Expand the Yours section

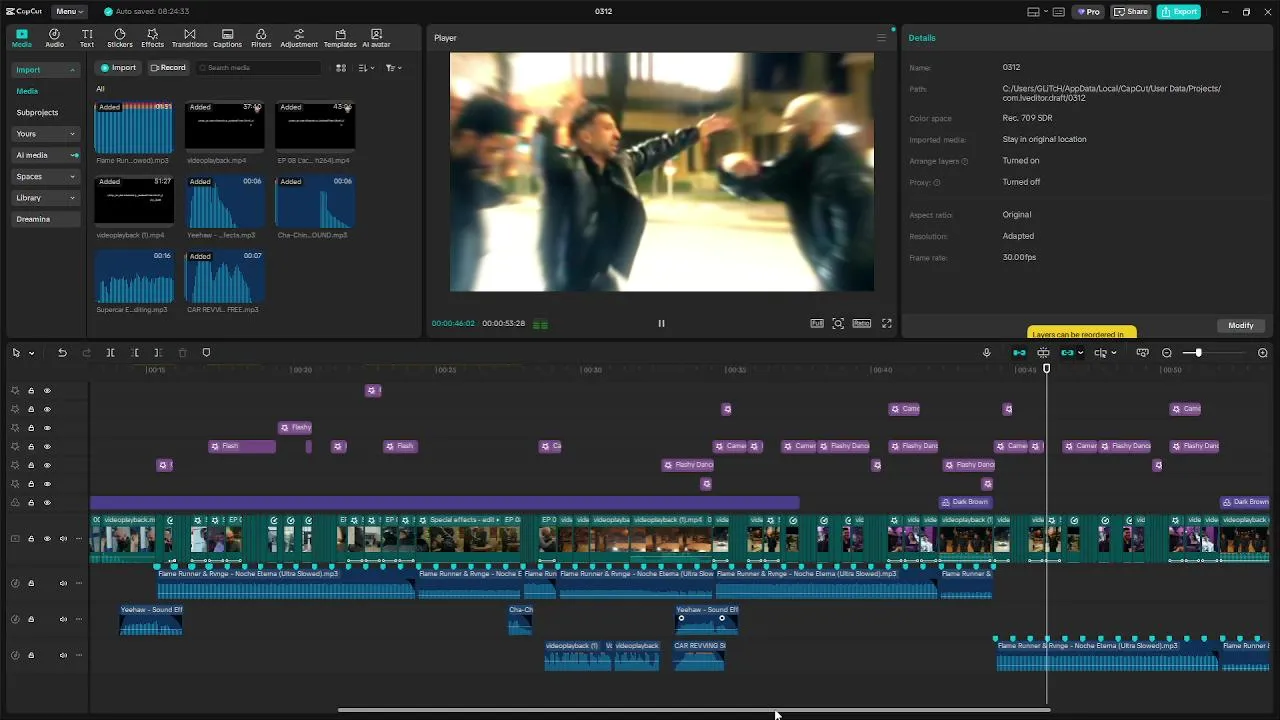[x=72, y=134]
